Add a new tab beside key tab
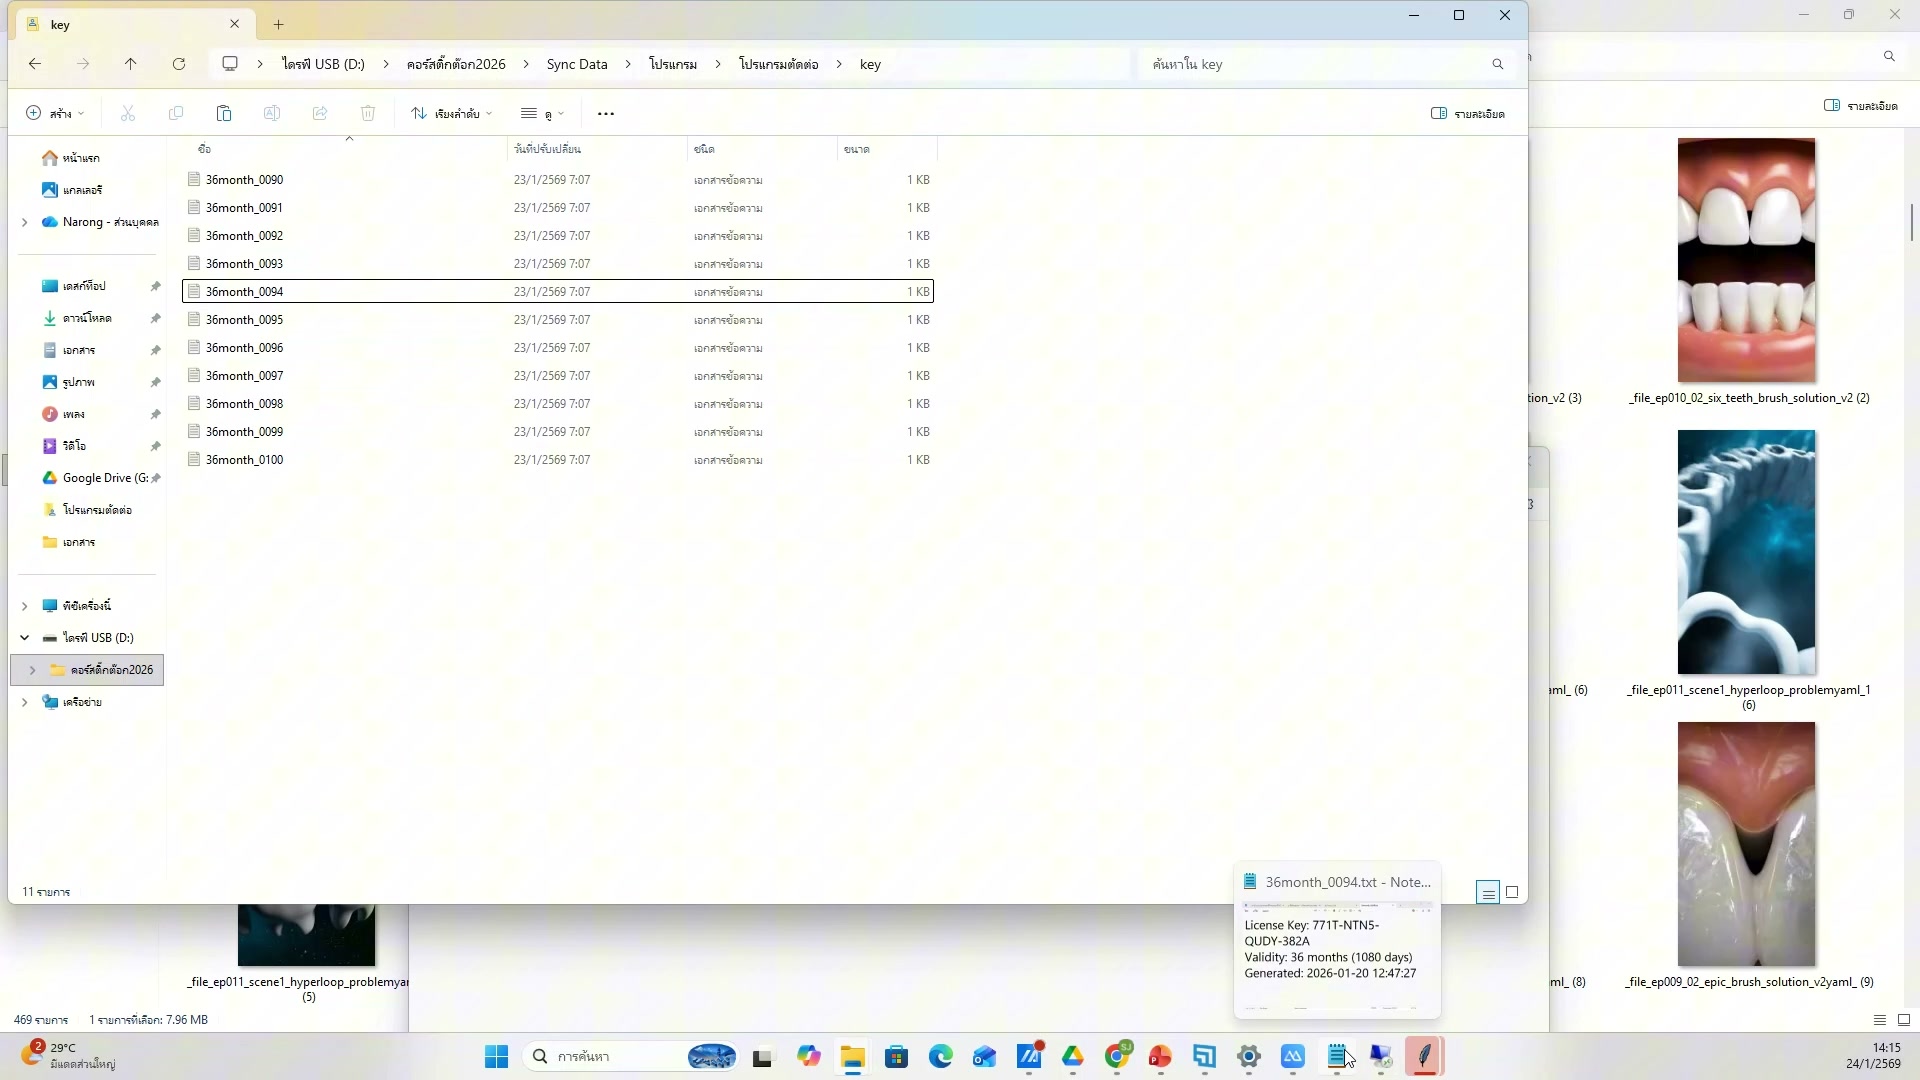 click(279, 24)
